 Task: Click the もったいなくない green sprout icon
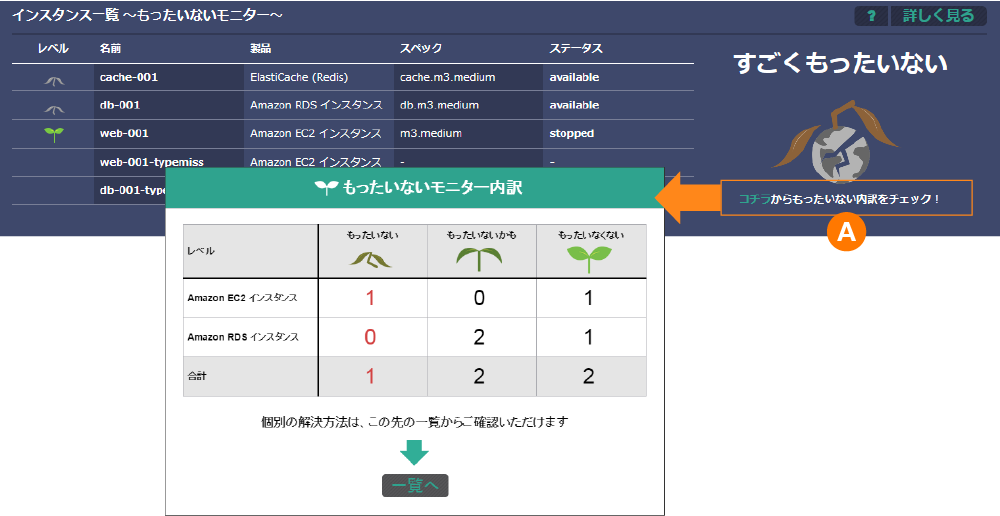pyautogui.click(x=589, y=259)
